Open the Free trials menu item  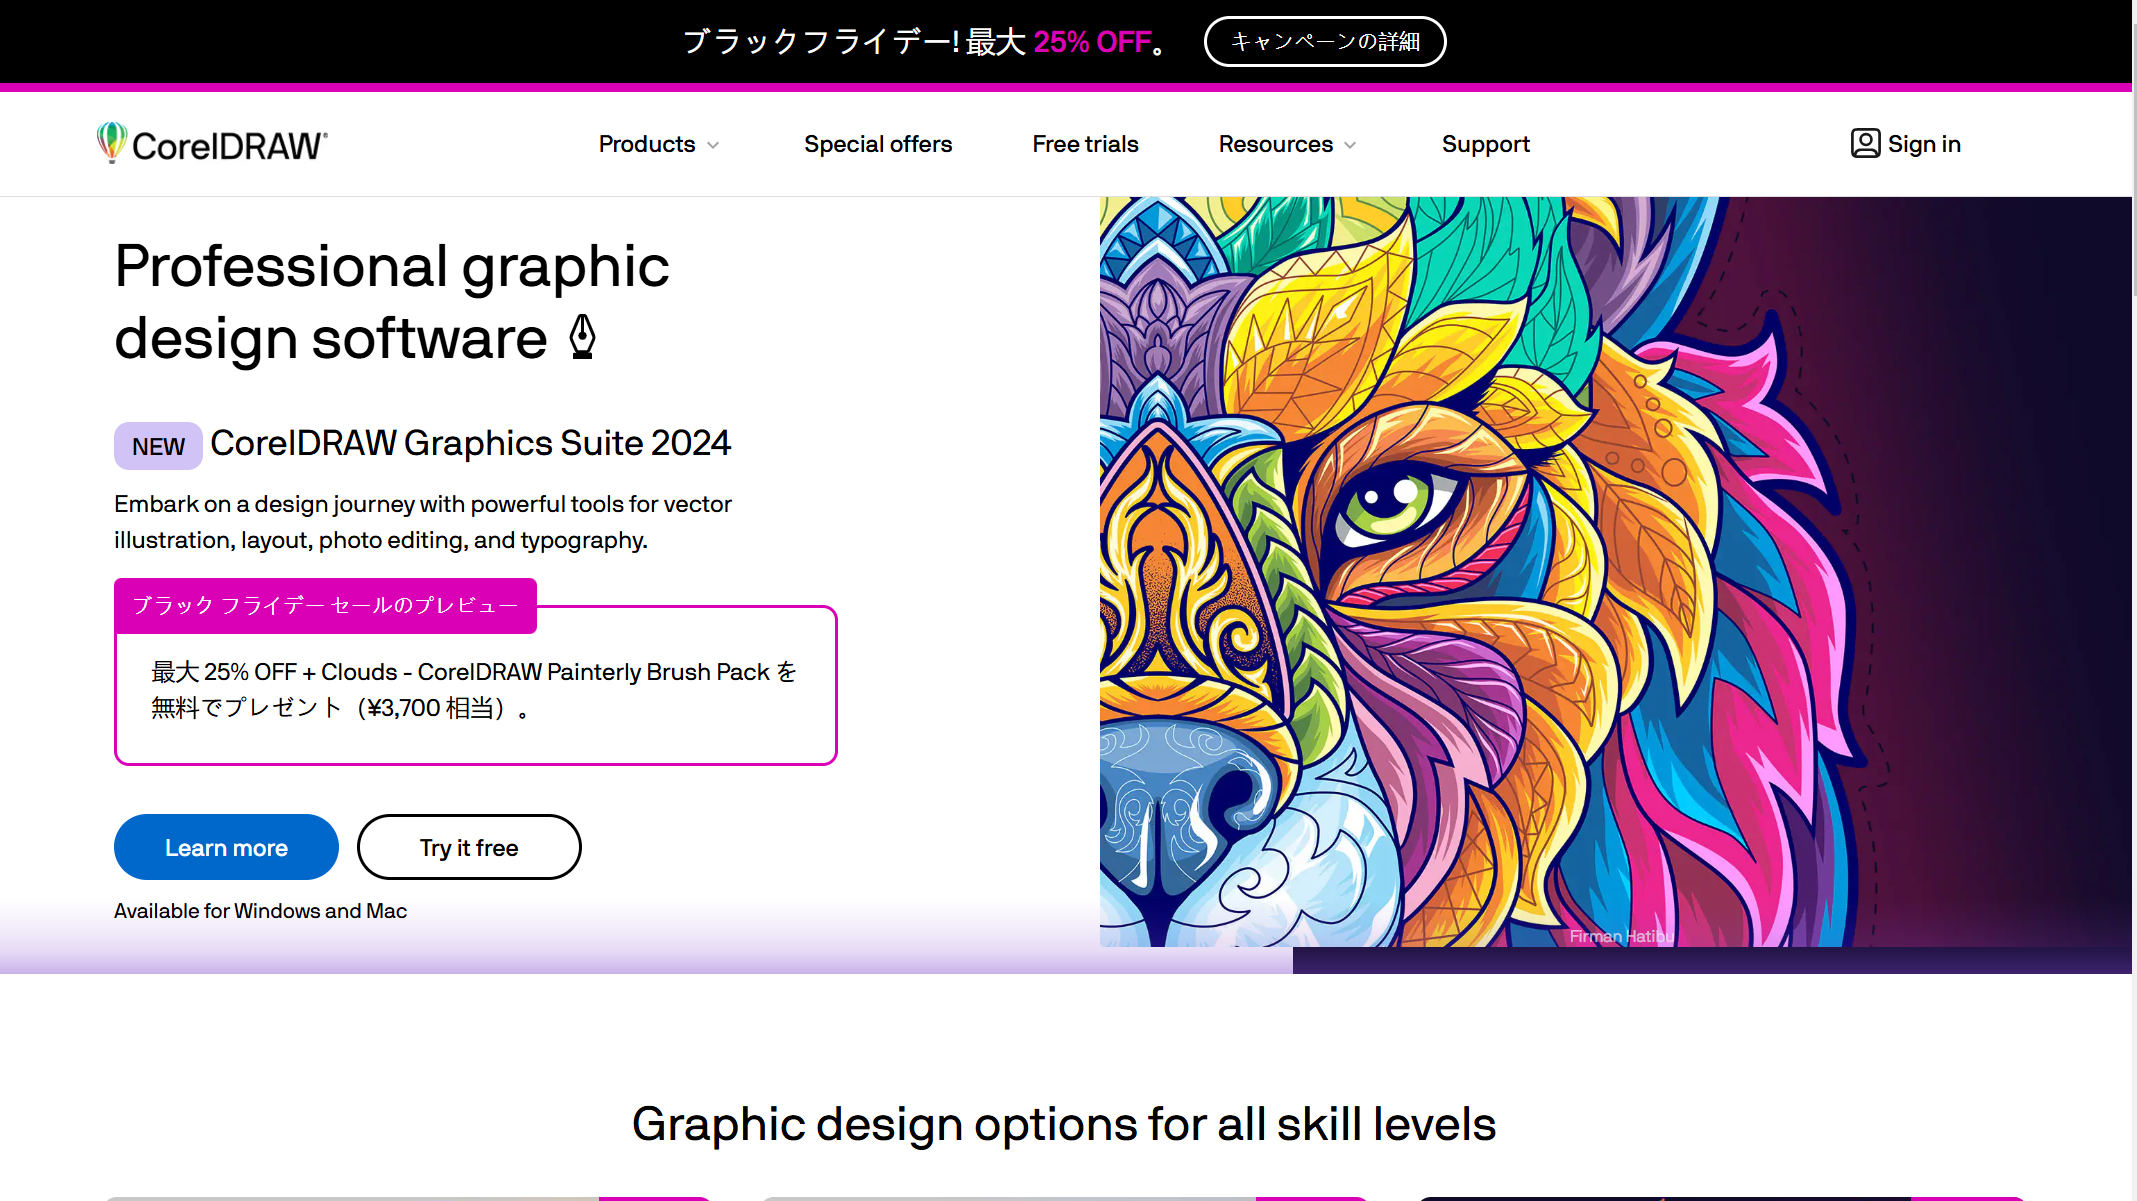[1085, 144]
